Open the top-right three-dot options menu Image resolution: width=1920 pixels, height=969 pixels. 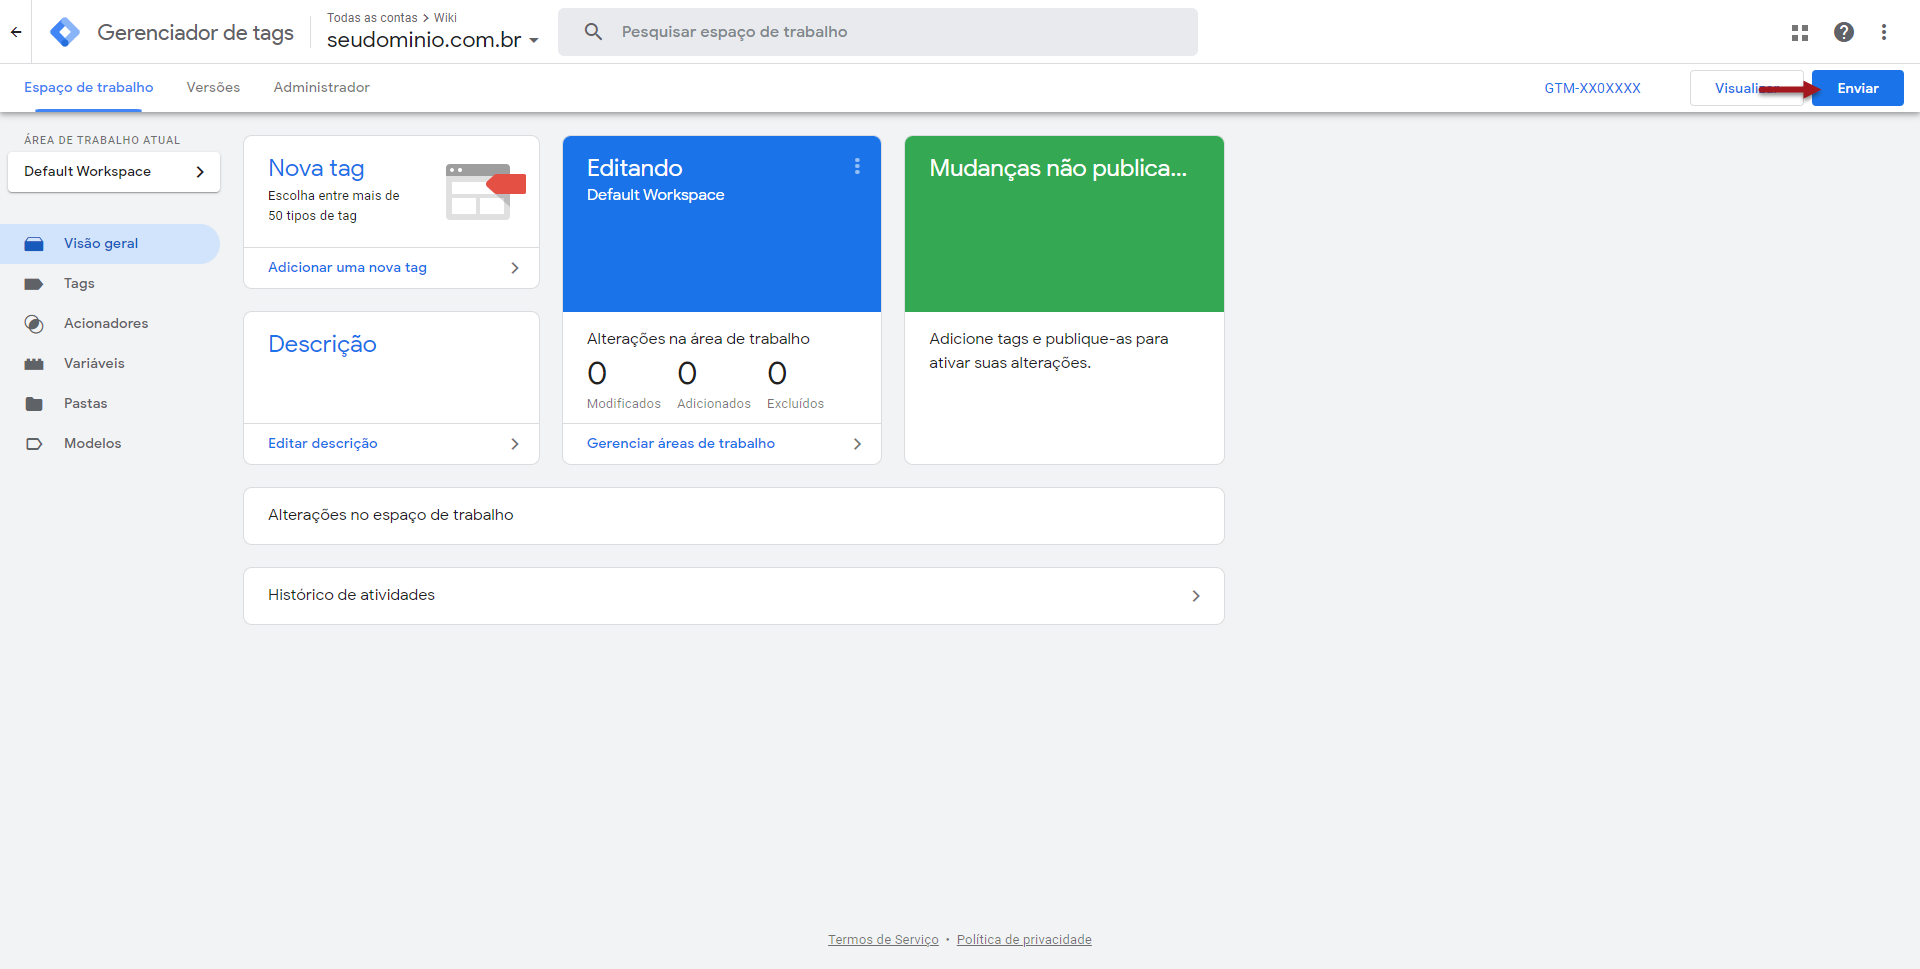(1884, 32)
